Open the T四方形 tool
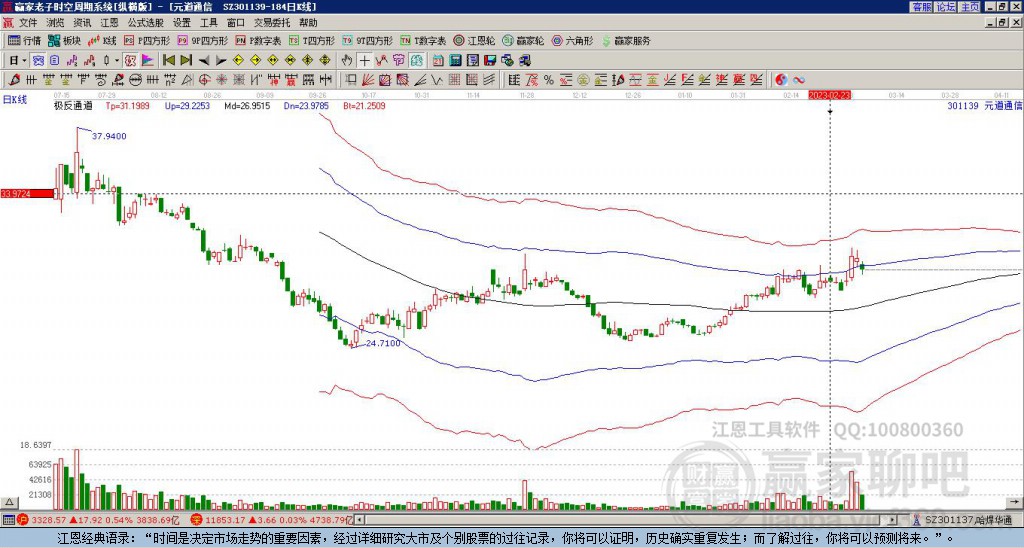Viewport: 1024px width, 548px height. (312, 40)
